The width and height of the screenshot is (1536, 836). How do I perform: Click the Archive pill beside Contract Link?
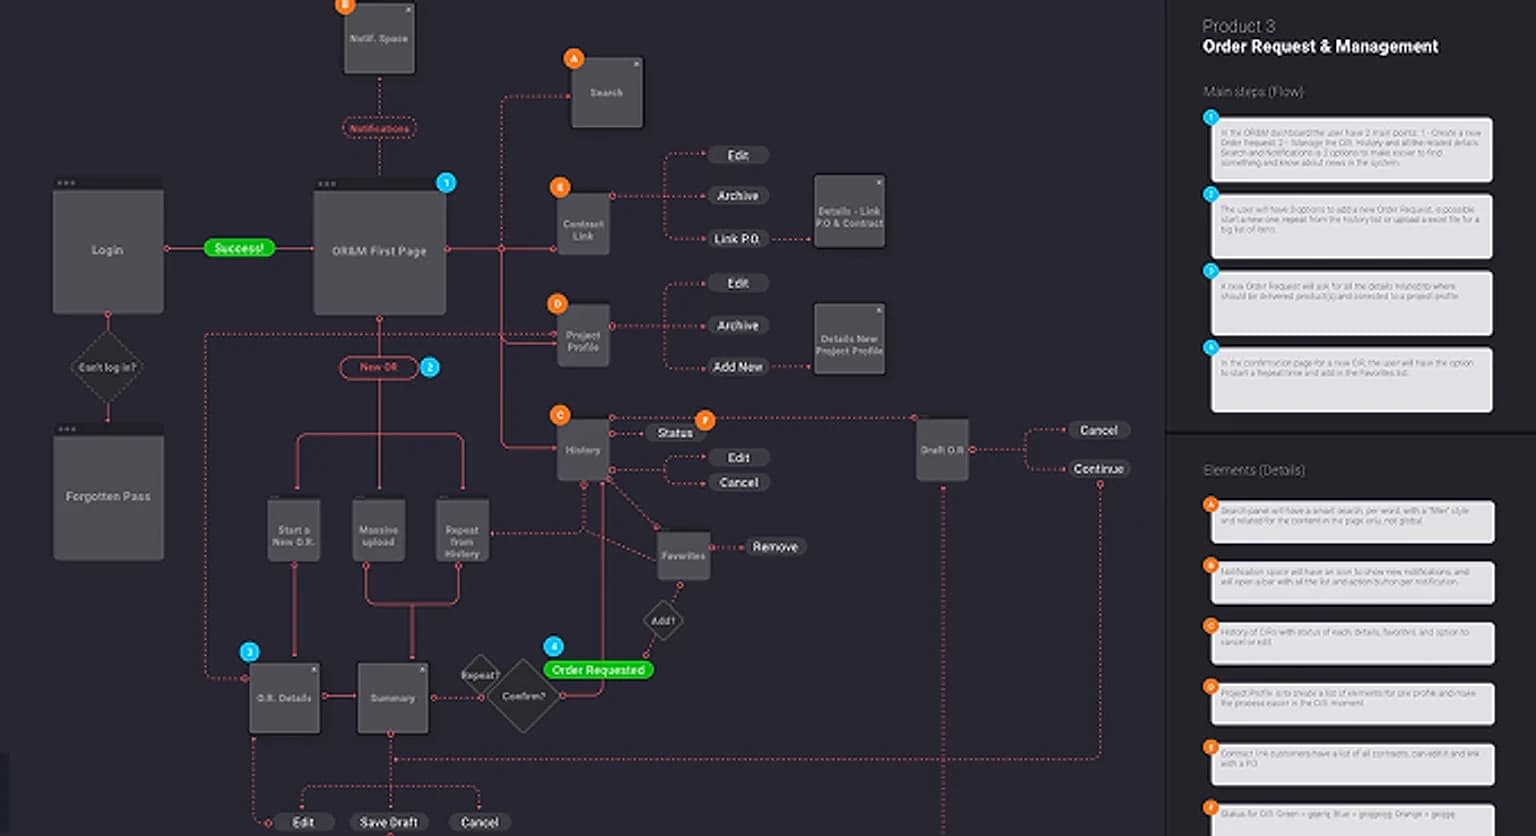point(737,196)
